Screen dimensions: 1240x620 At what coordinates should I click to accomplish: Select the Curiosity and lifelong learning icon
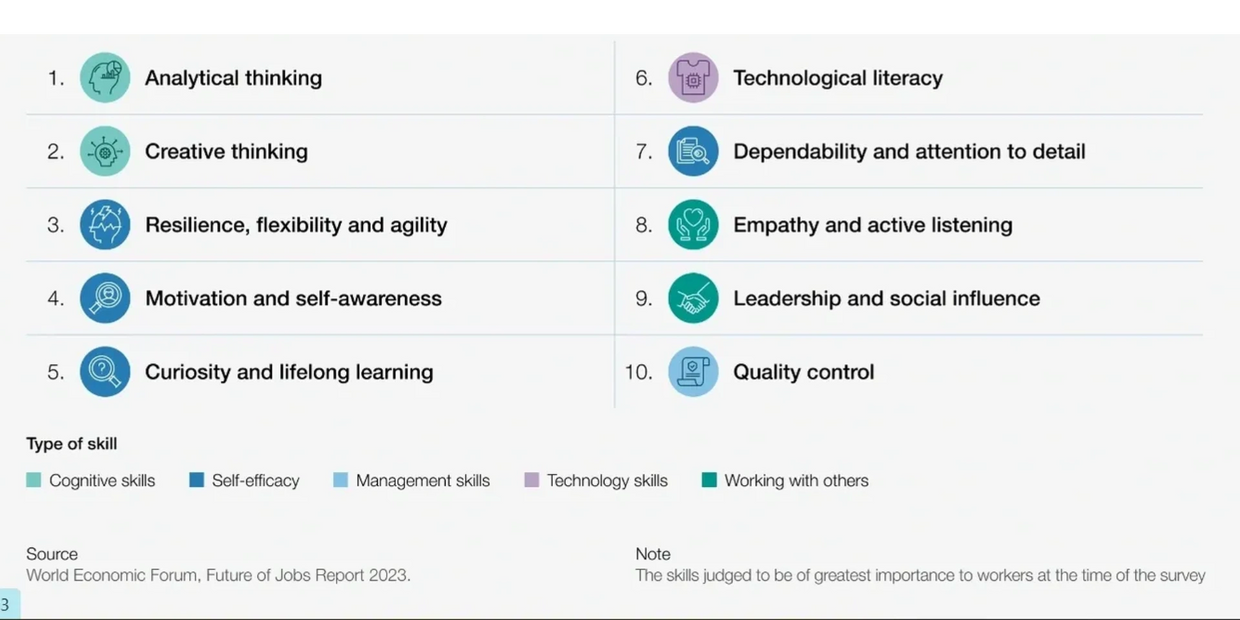[105, 372]
